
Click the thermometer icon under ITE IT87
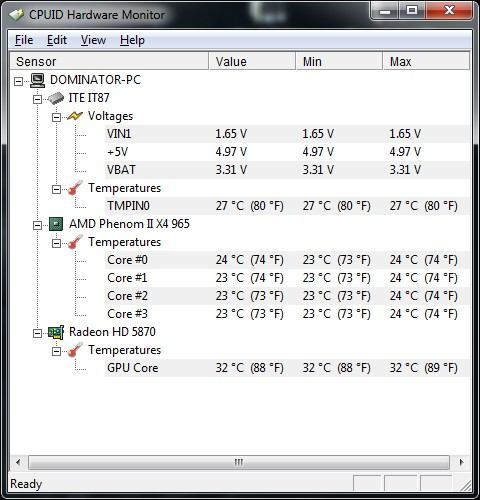[x=75, y=188]
